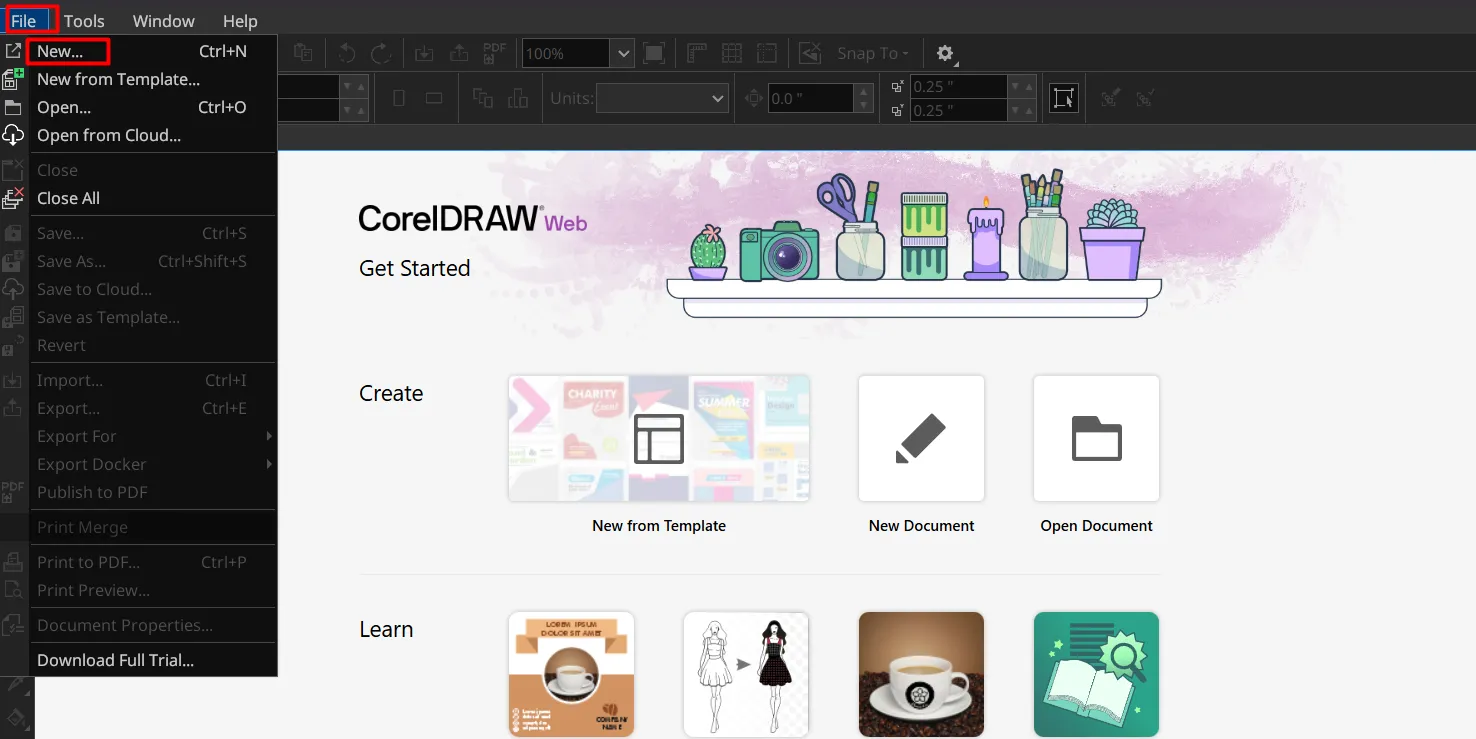This screenshot has height=739, width=1476.
Task: Toggle the Show Grid icon
Action: (x=732, y=54)
